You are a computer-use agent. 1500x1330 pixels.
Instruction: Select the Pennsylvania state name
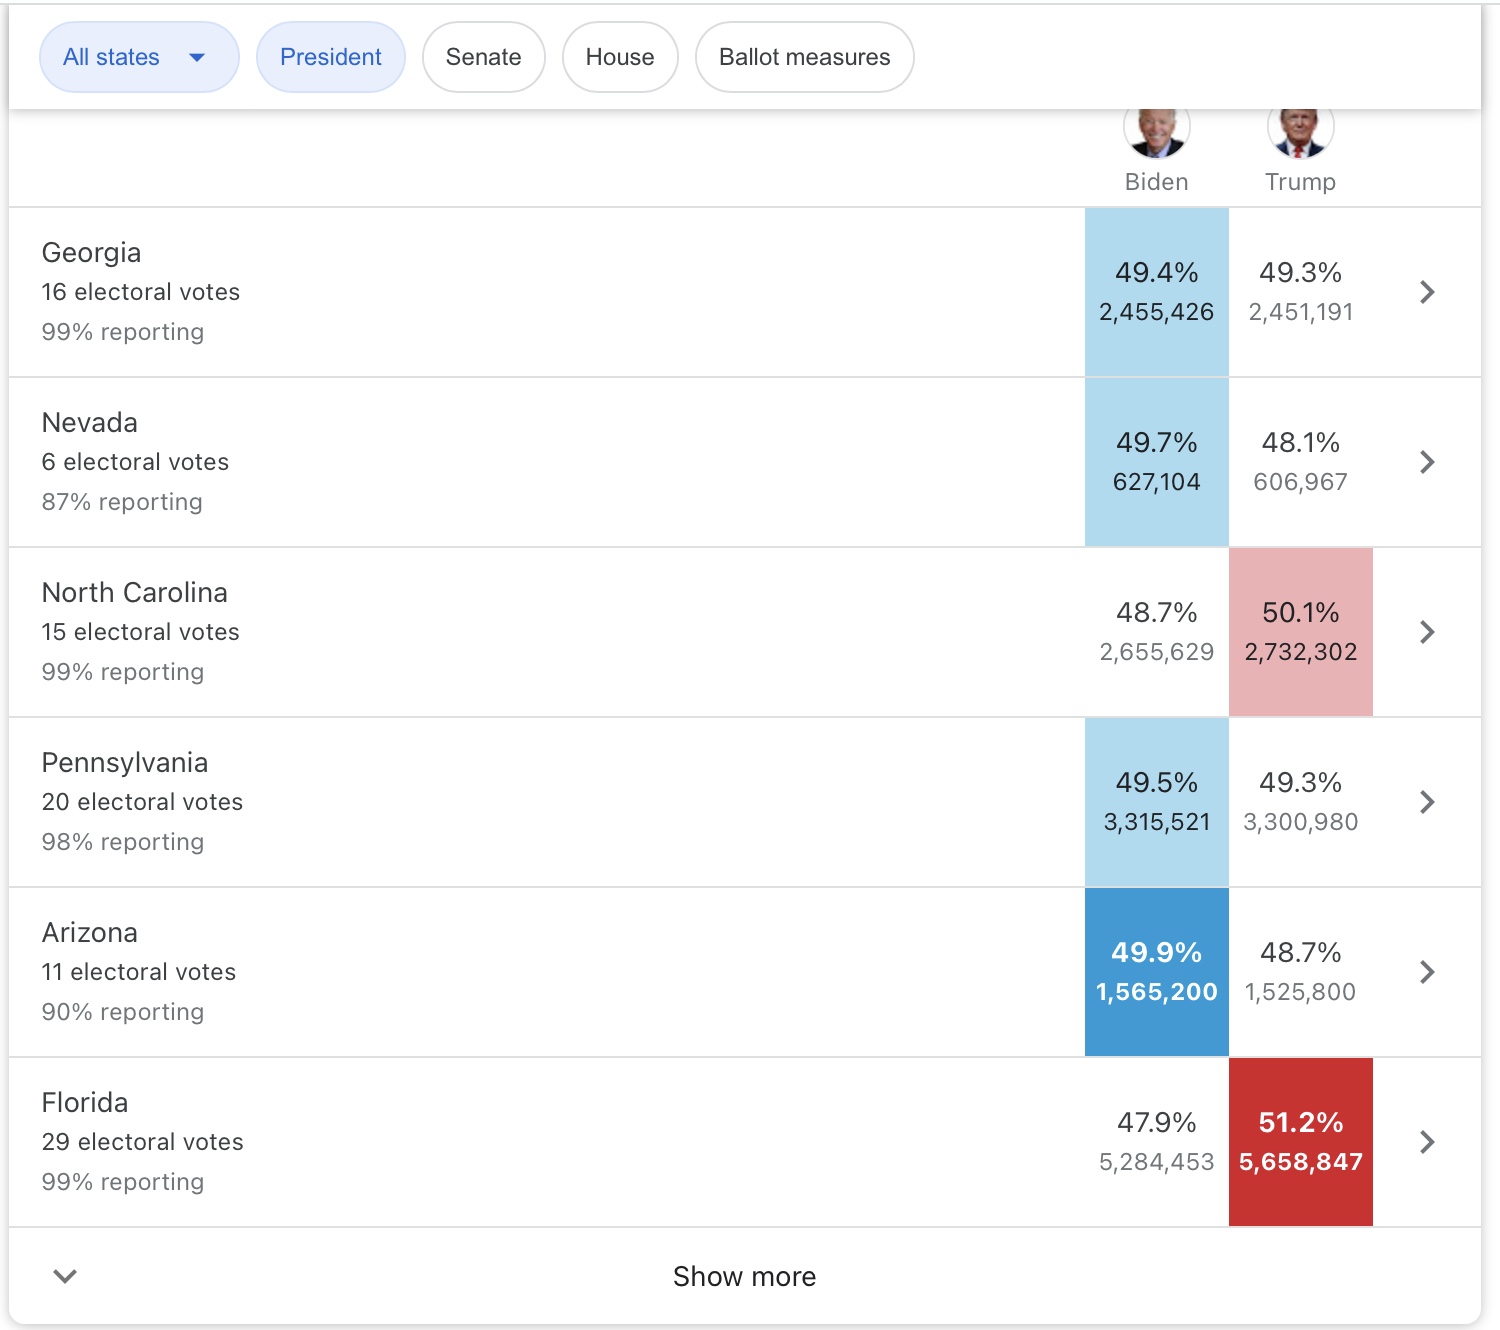click(x=125, y=763)
